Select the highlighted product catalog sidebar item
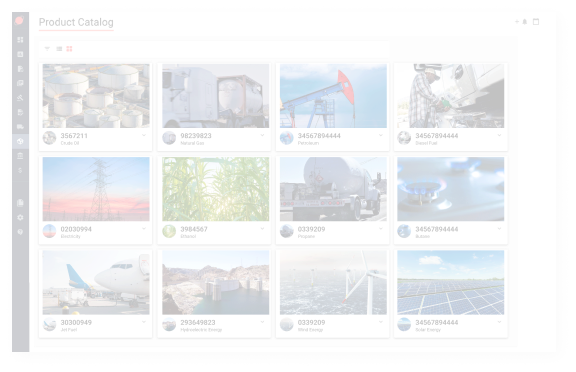The width and height of the screenshot is (576, 372). pyautogui.click(x=20, y=141)
